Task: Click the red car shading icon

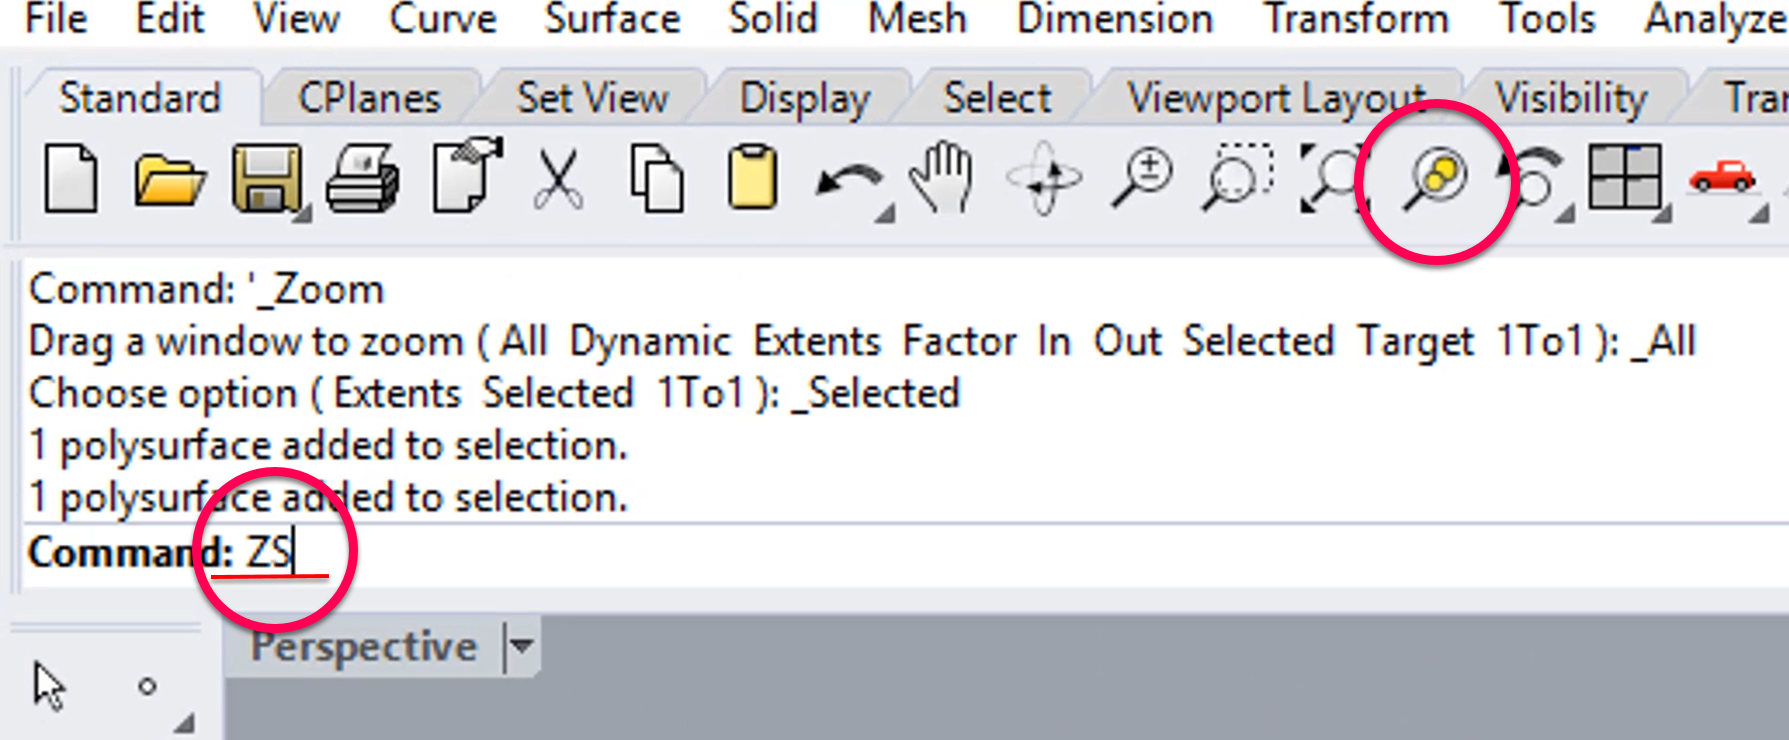Action: pyautogui.click(x=1722, y=178)
